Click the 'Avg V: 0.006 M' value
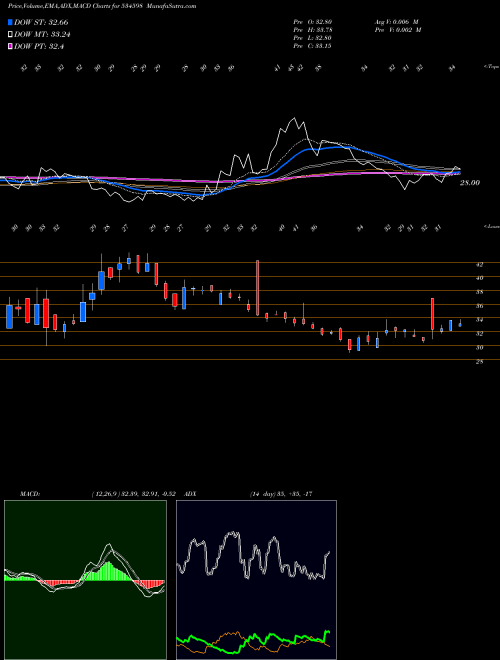The image size is (500, 660). (x=398, y=22)
